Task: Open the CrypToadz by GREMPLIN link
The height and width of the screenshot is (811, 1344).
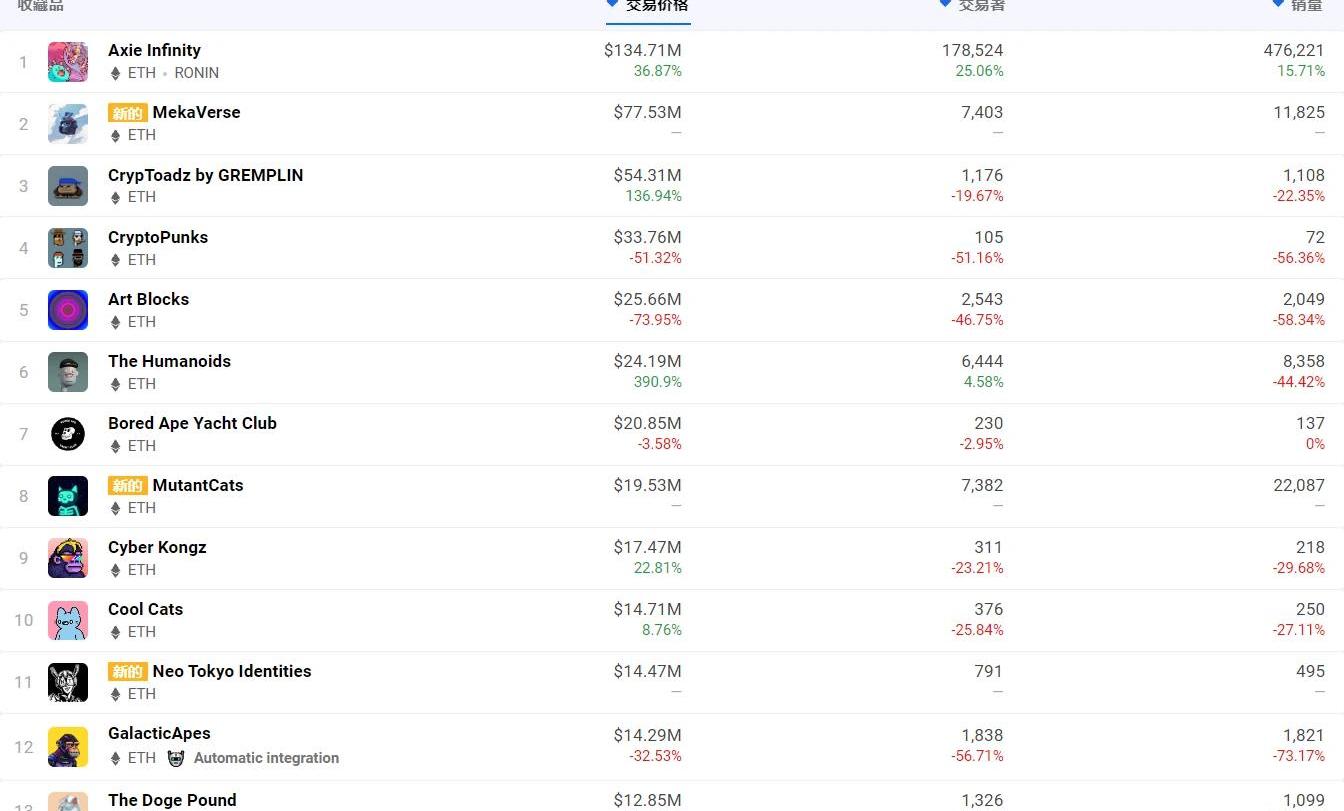Action: pyautogui.click(x=205, y=174)
